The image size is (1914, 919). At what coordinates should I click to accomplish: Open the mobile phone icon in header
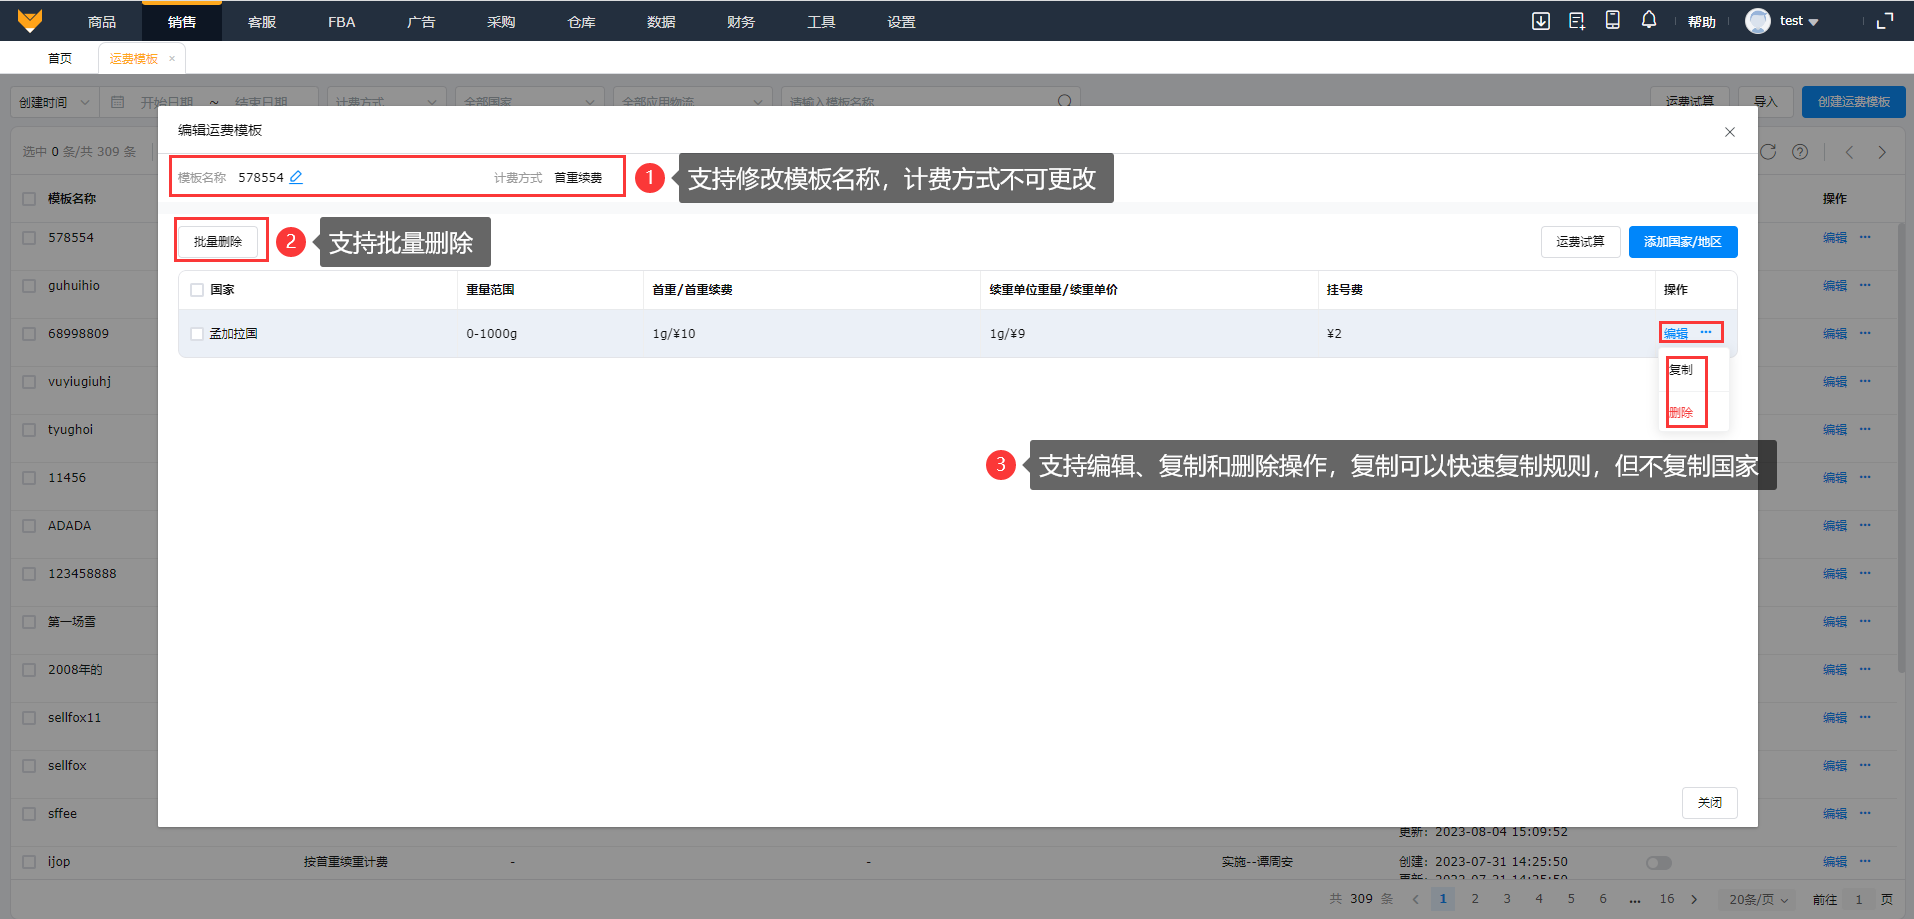tap(1613, 20)
